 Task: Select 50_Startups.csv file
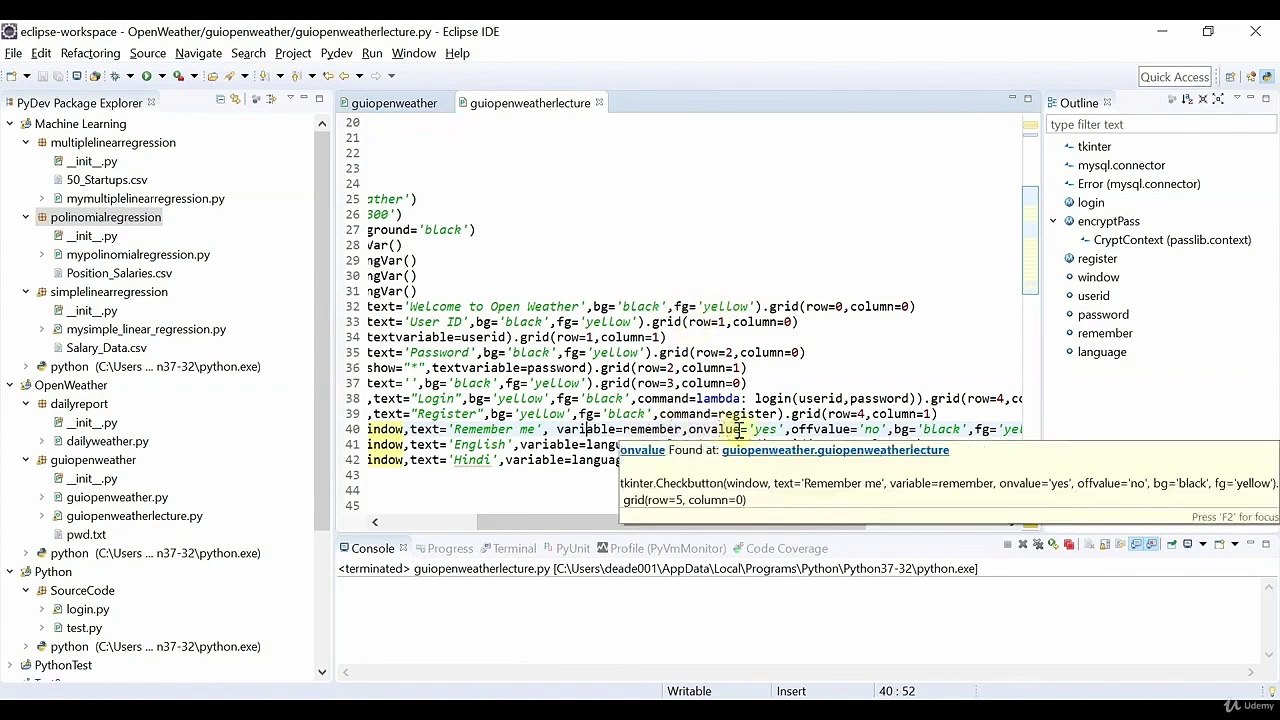point(106,180)
